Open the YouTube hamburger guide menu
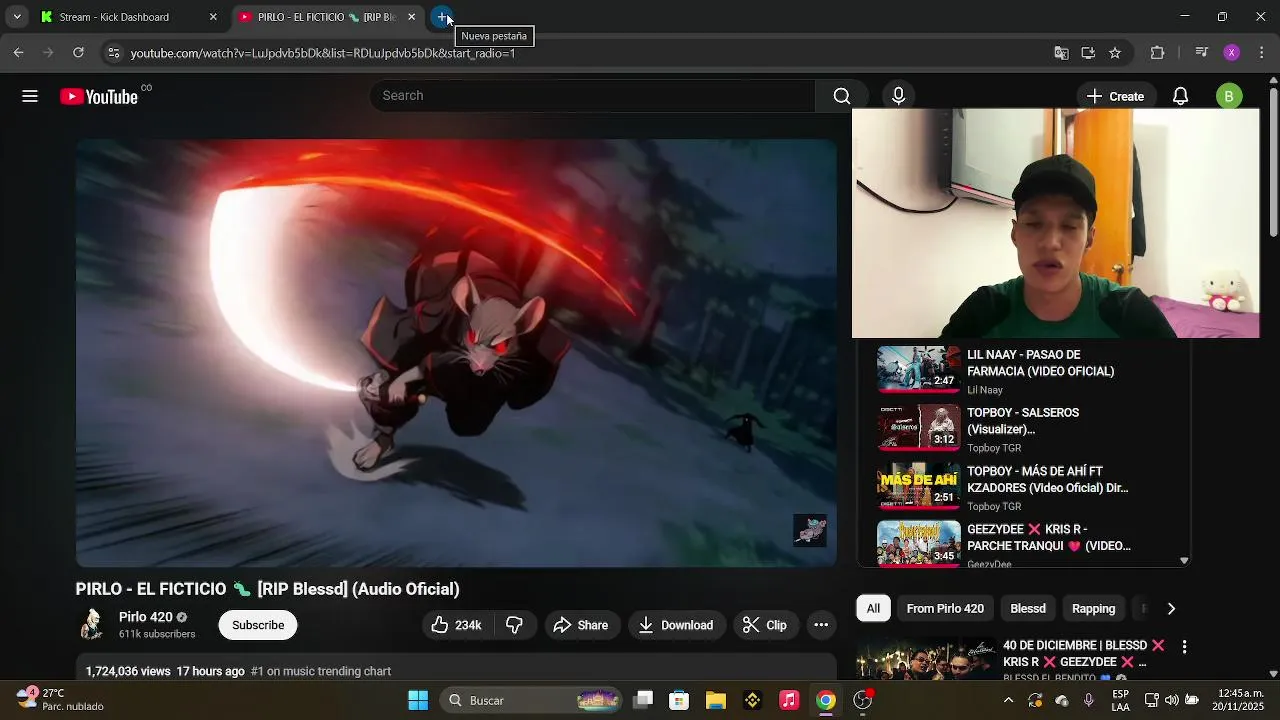The height and width of the screenshot is (720, 1280). click(30, 96)
